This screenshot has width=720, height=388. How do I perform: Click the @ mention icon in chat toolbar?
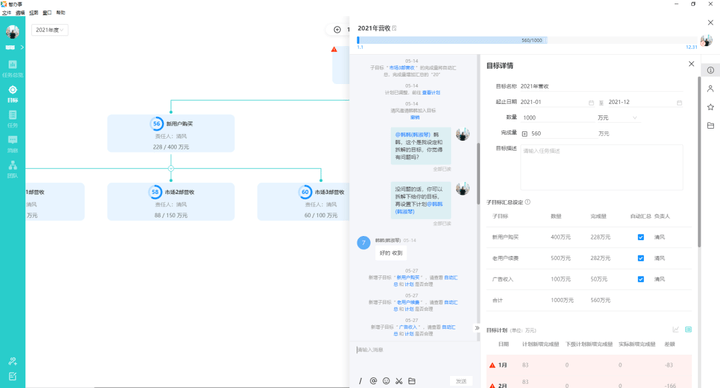click(x=373, y=381)
